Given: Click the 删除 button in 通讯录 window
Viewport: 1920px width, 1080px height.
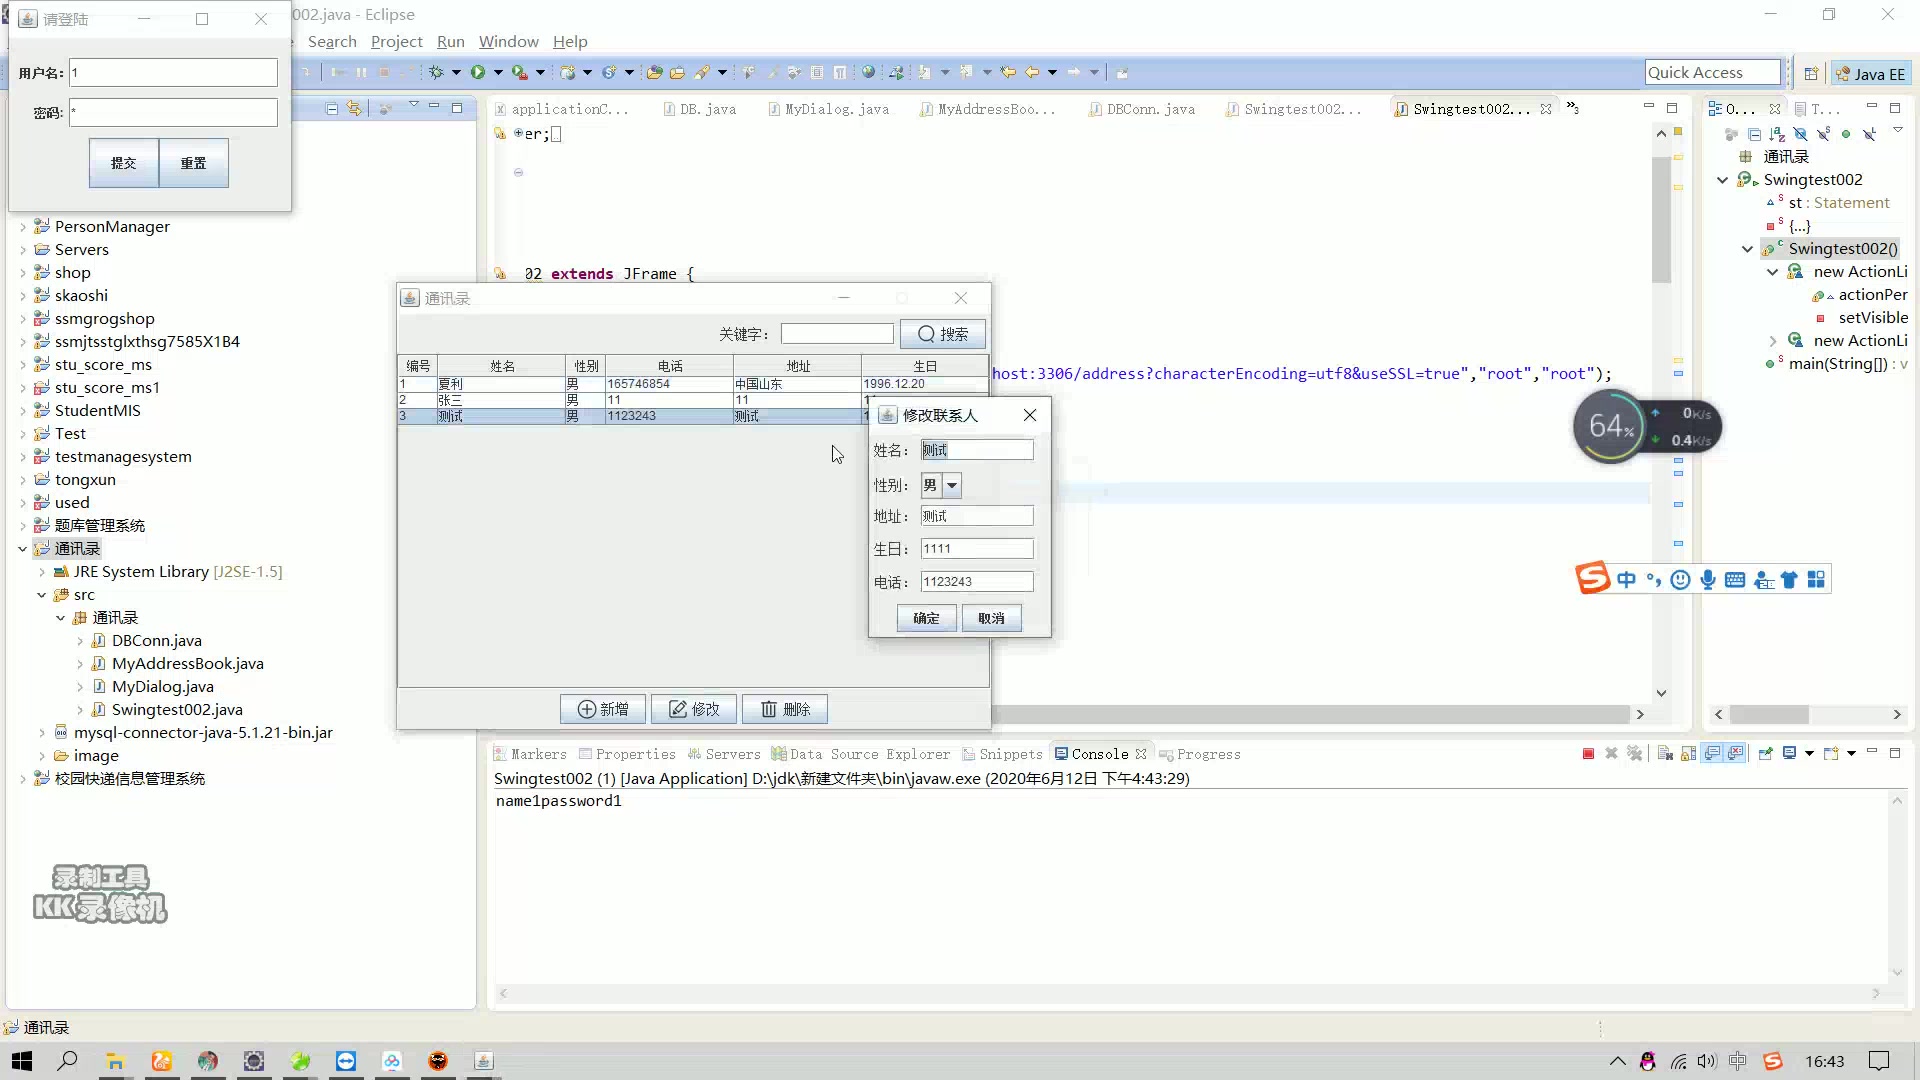Looking at the screenshot, I should 785,709.
